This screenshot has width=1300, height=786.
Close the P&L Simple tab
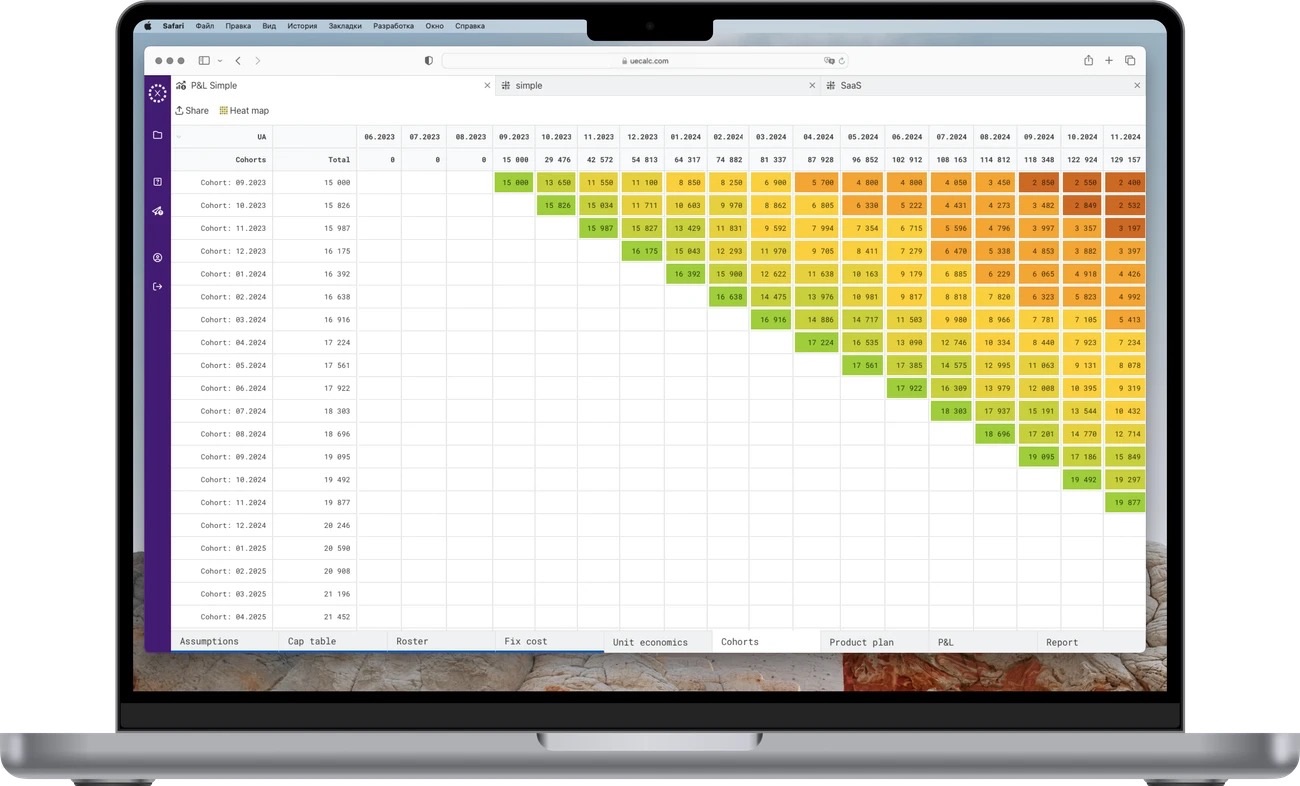coord(488,86)
